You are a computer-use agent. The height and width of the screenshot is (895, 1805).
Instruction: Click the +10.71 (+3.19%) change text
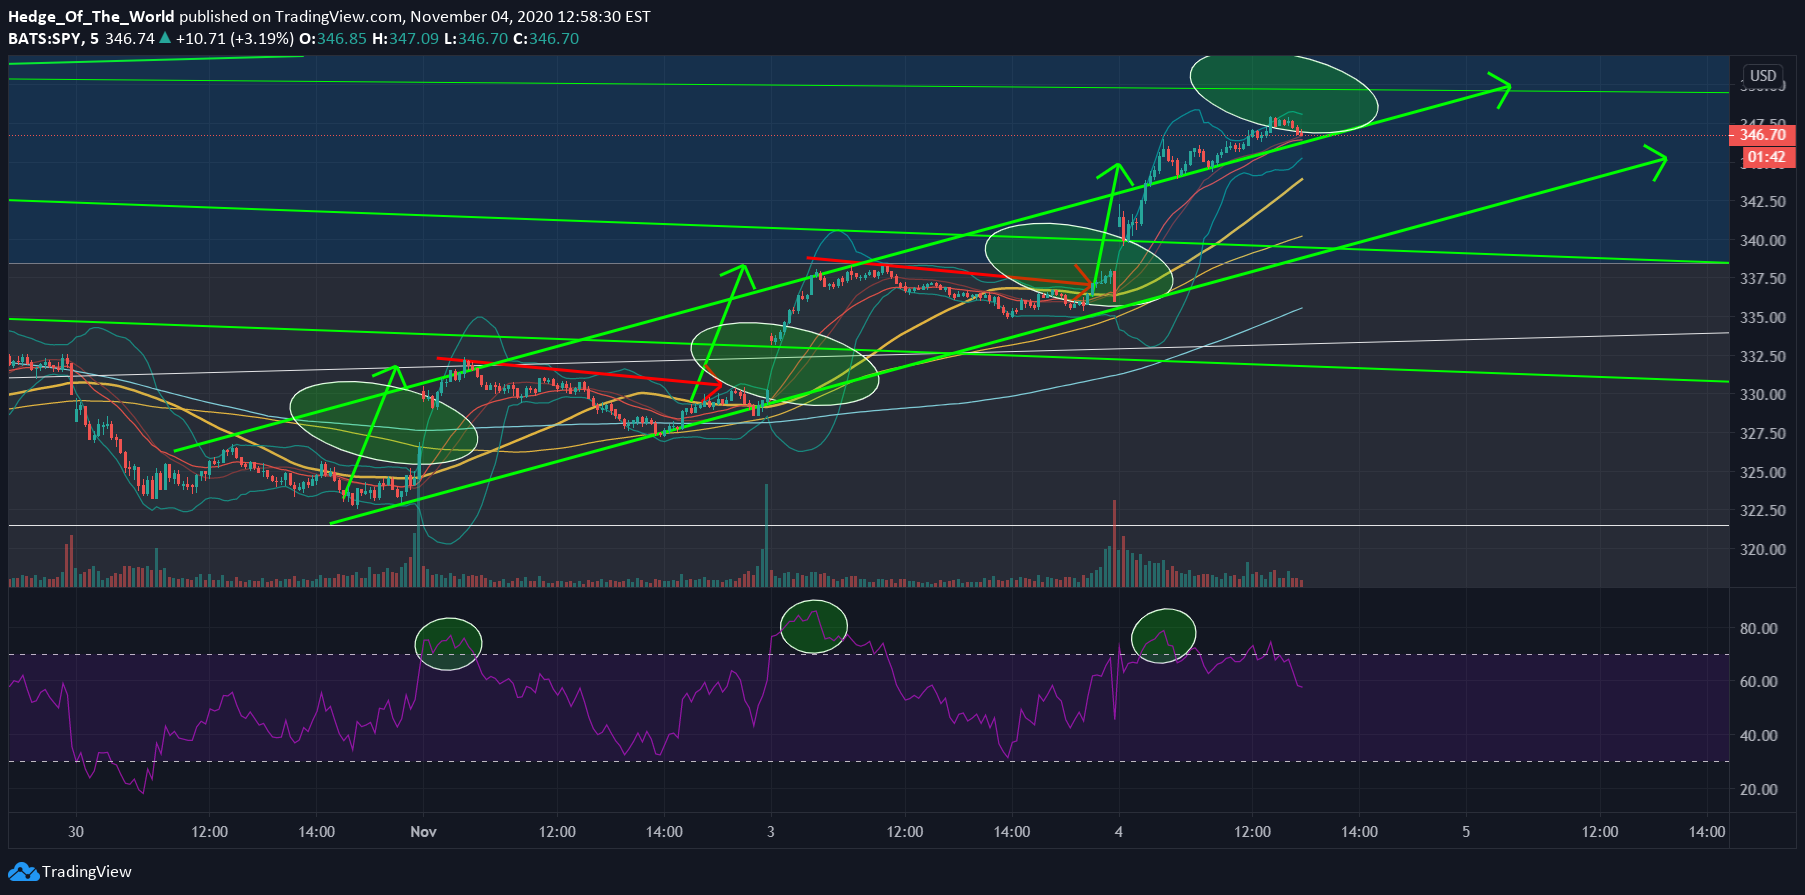tap(234, 38)
